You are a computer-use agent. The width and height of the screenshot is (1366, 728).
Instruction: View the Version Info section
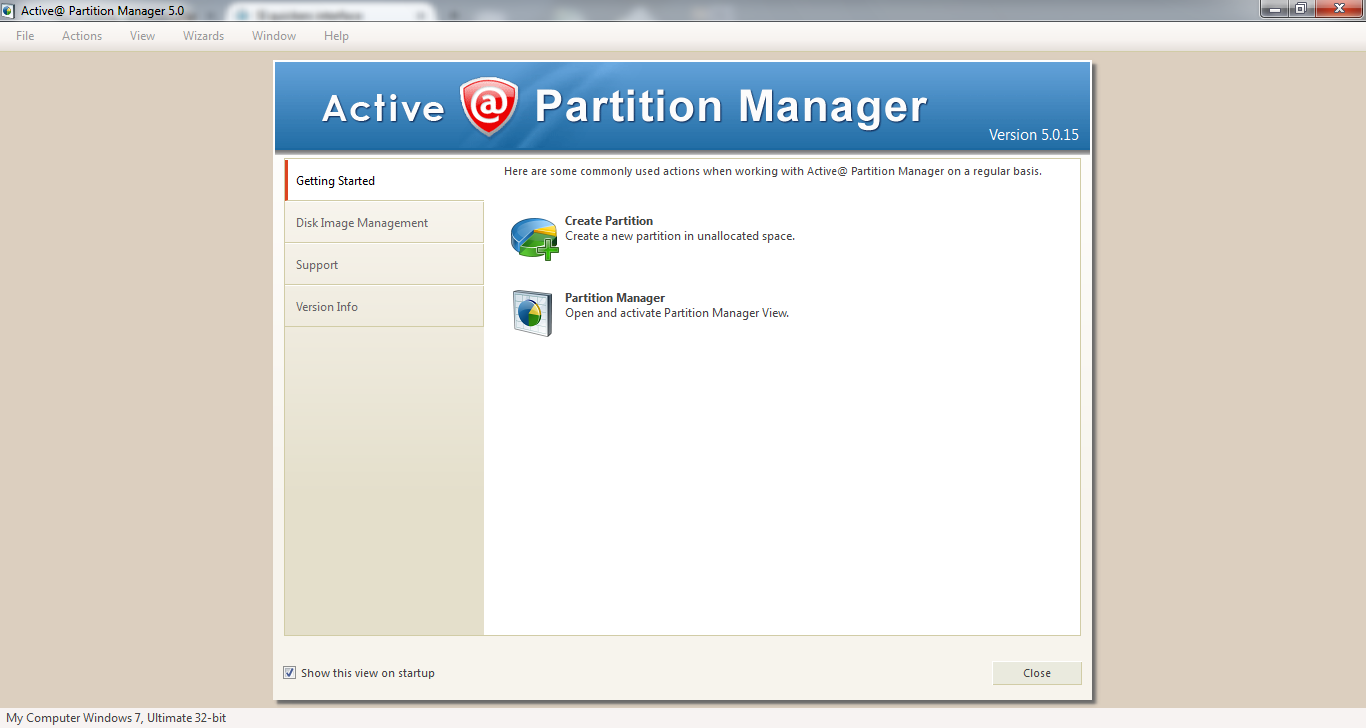click(327, 306)
